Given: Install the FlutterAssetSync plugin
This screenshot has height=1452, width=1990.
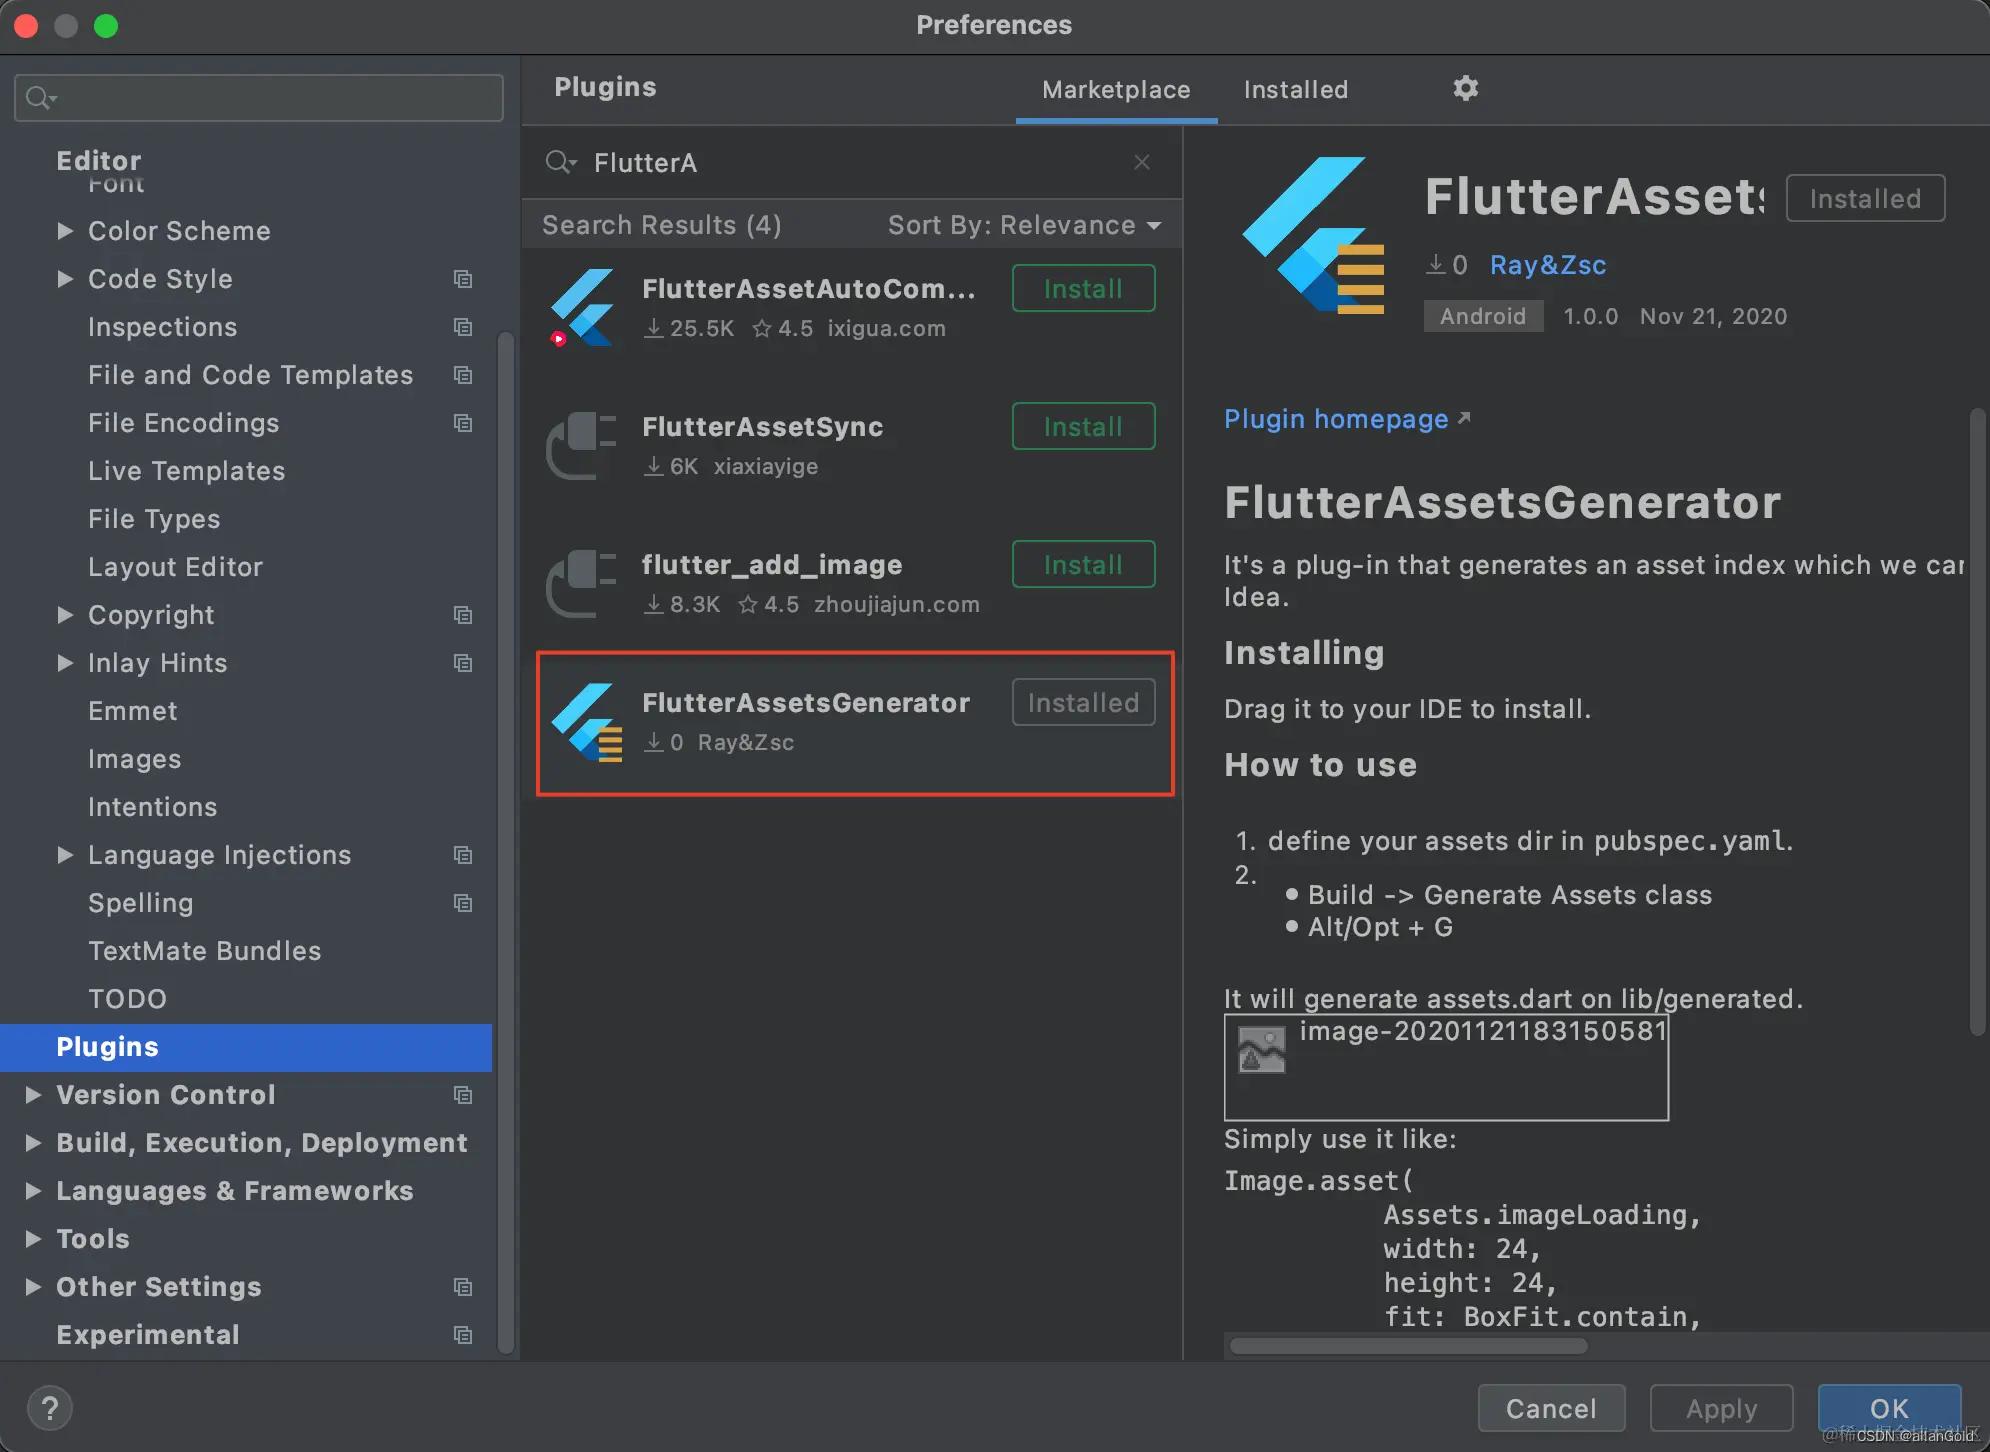Looking at the screenshot, I should coord(1082,426).
